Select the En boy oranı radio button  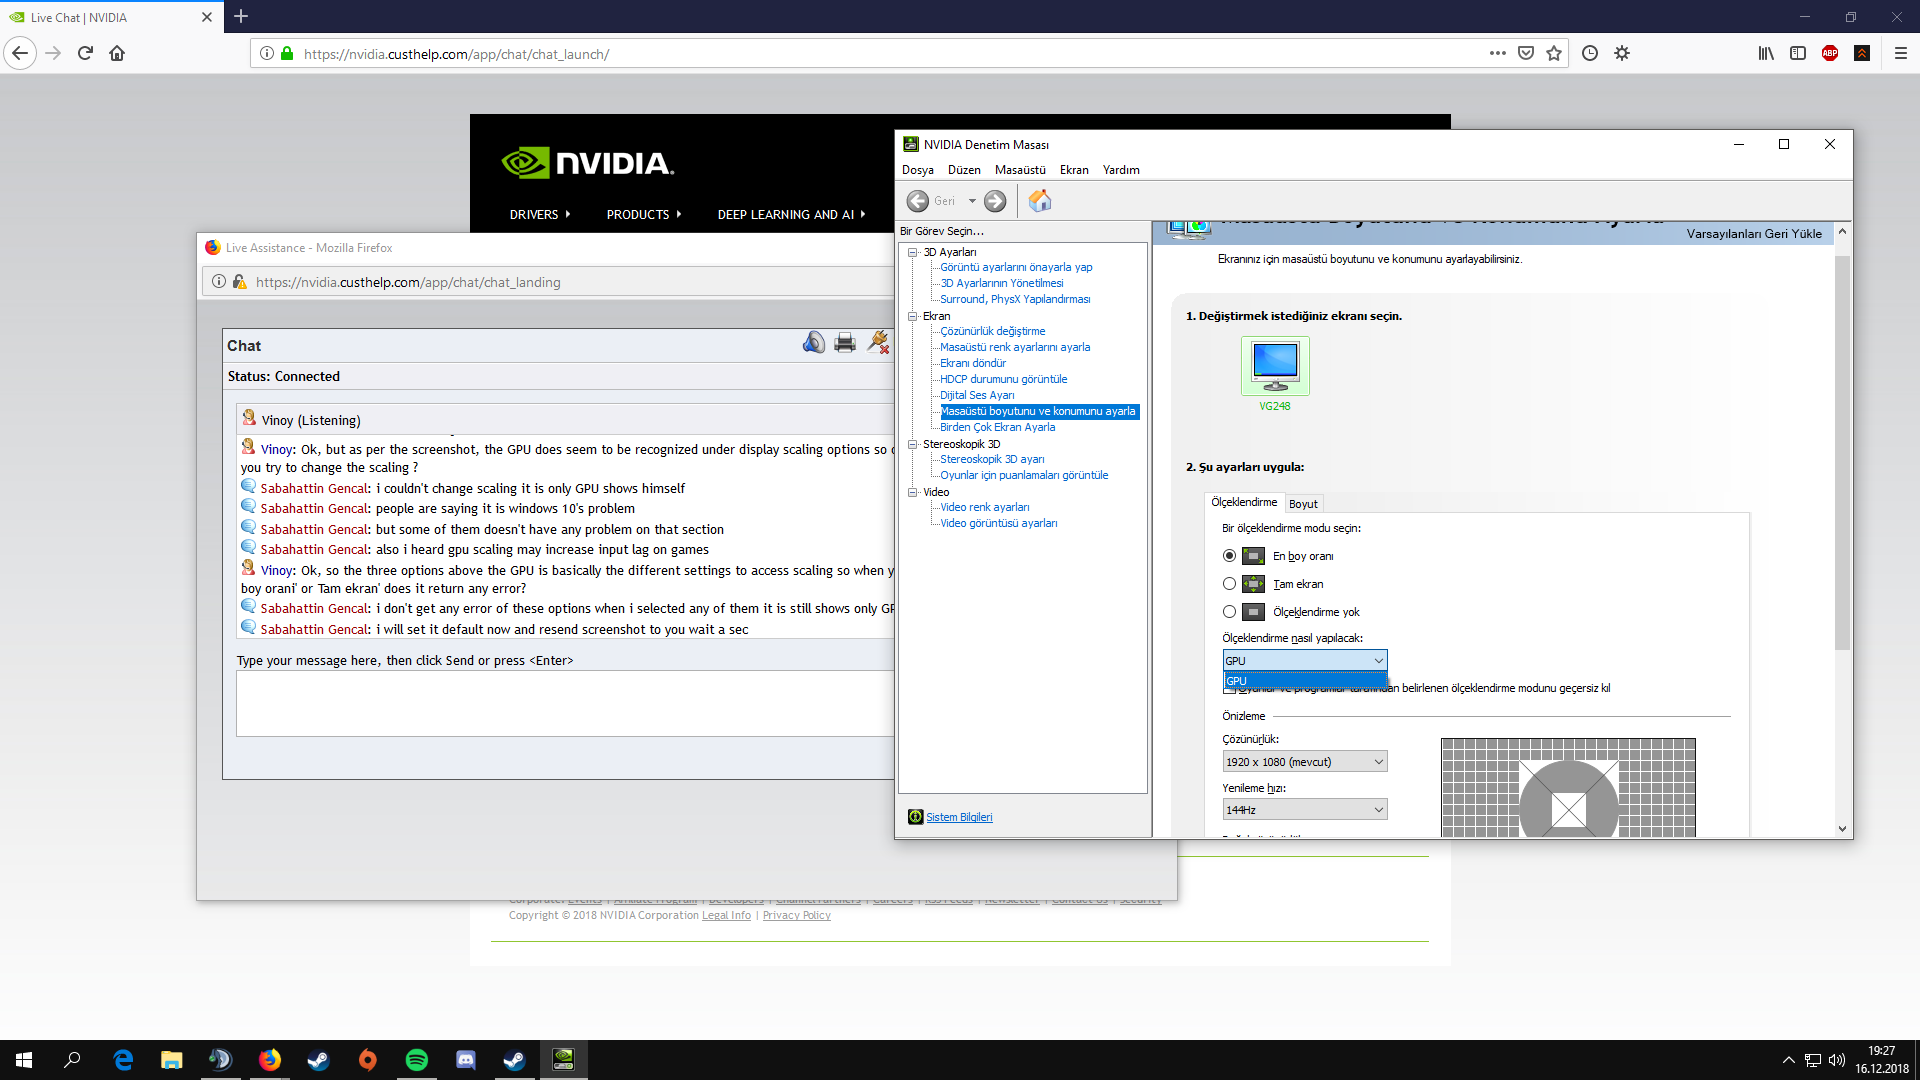tap(1229, 556)
